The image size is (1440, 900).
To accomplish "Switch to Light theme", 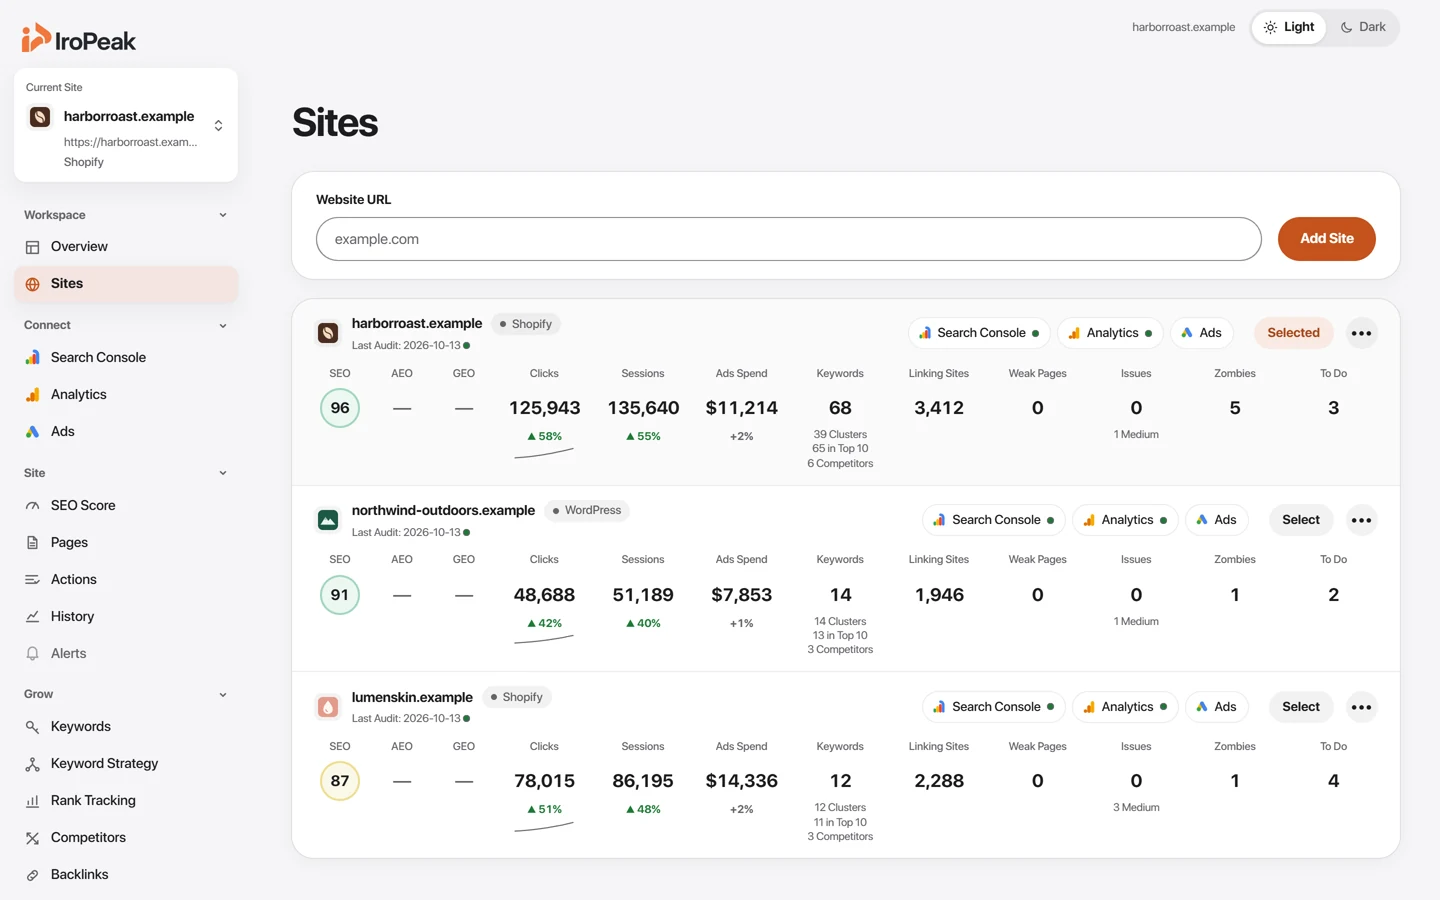I will tap(1289, 27).
